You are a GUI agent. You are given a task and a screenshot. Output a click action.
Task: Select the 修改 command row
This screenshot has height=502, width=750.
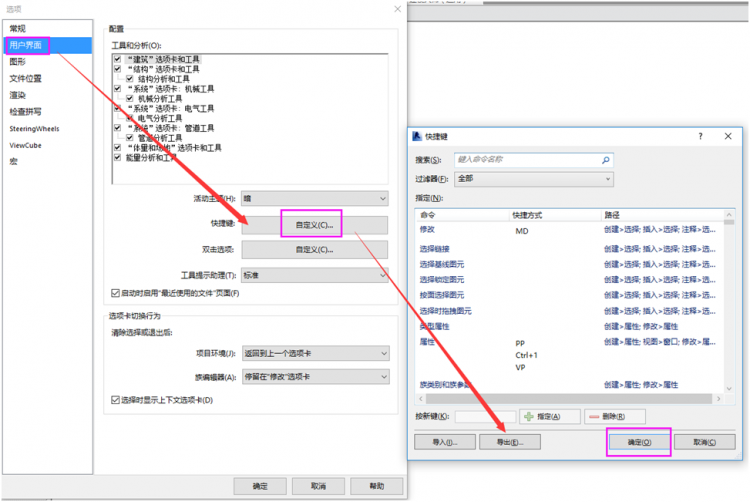click(569, 229)
